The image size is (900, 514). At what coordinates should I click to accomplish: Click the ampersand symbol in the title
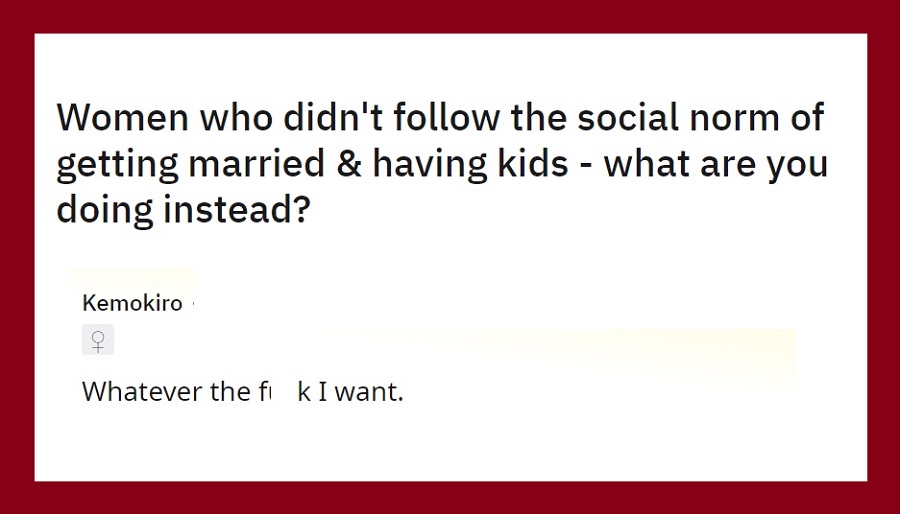(349, 163)
